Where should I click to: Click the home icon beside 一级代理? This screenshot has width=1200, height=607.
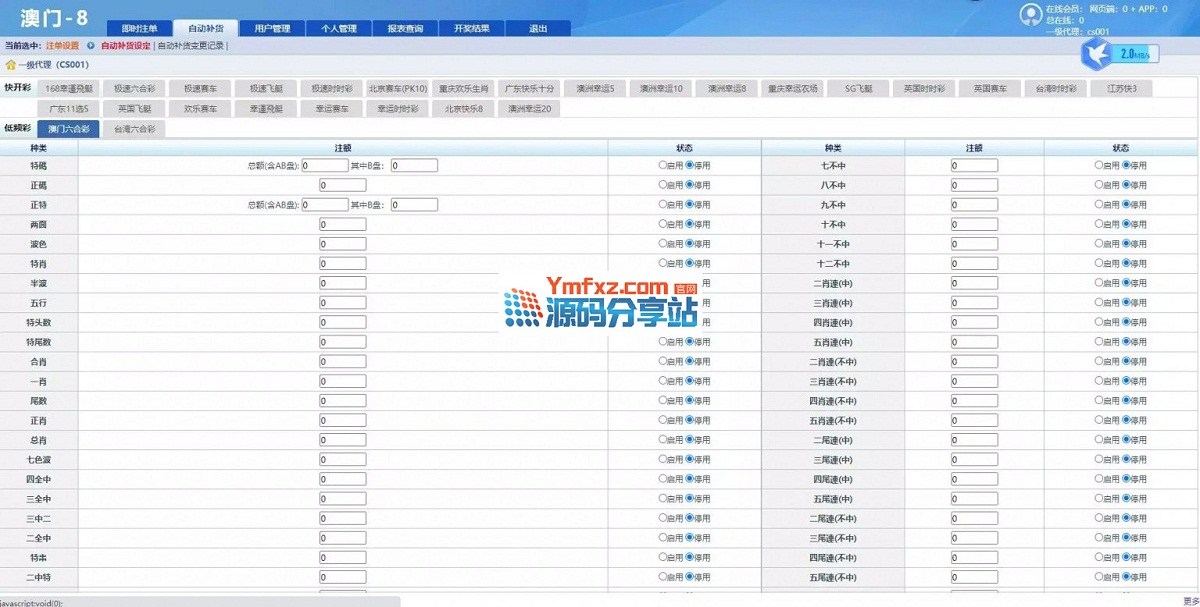(10, 65)
